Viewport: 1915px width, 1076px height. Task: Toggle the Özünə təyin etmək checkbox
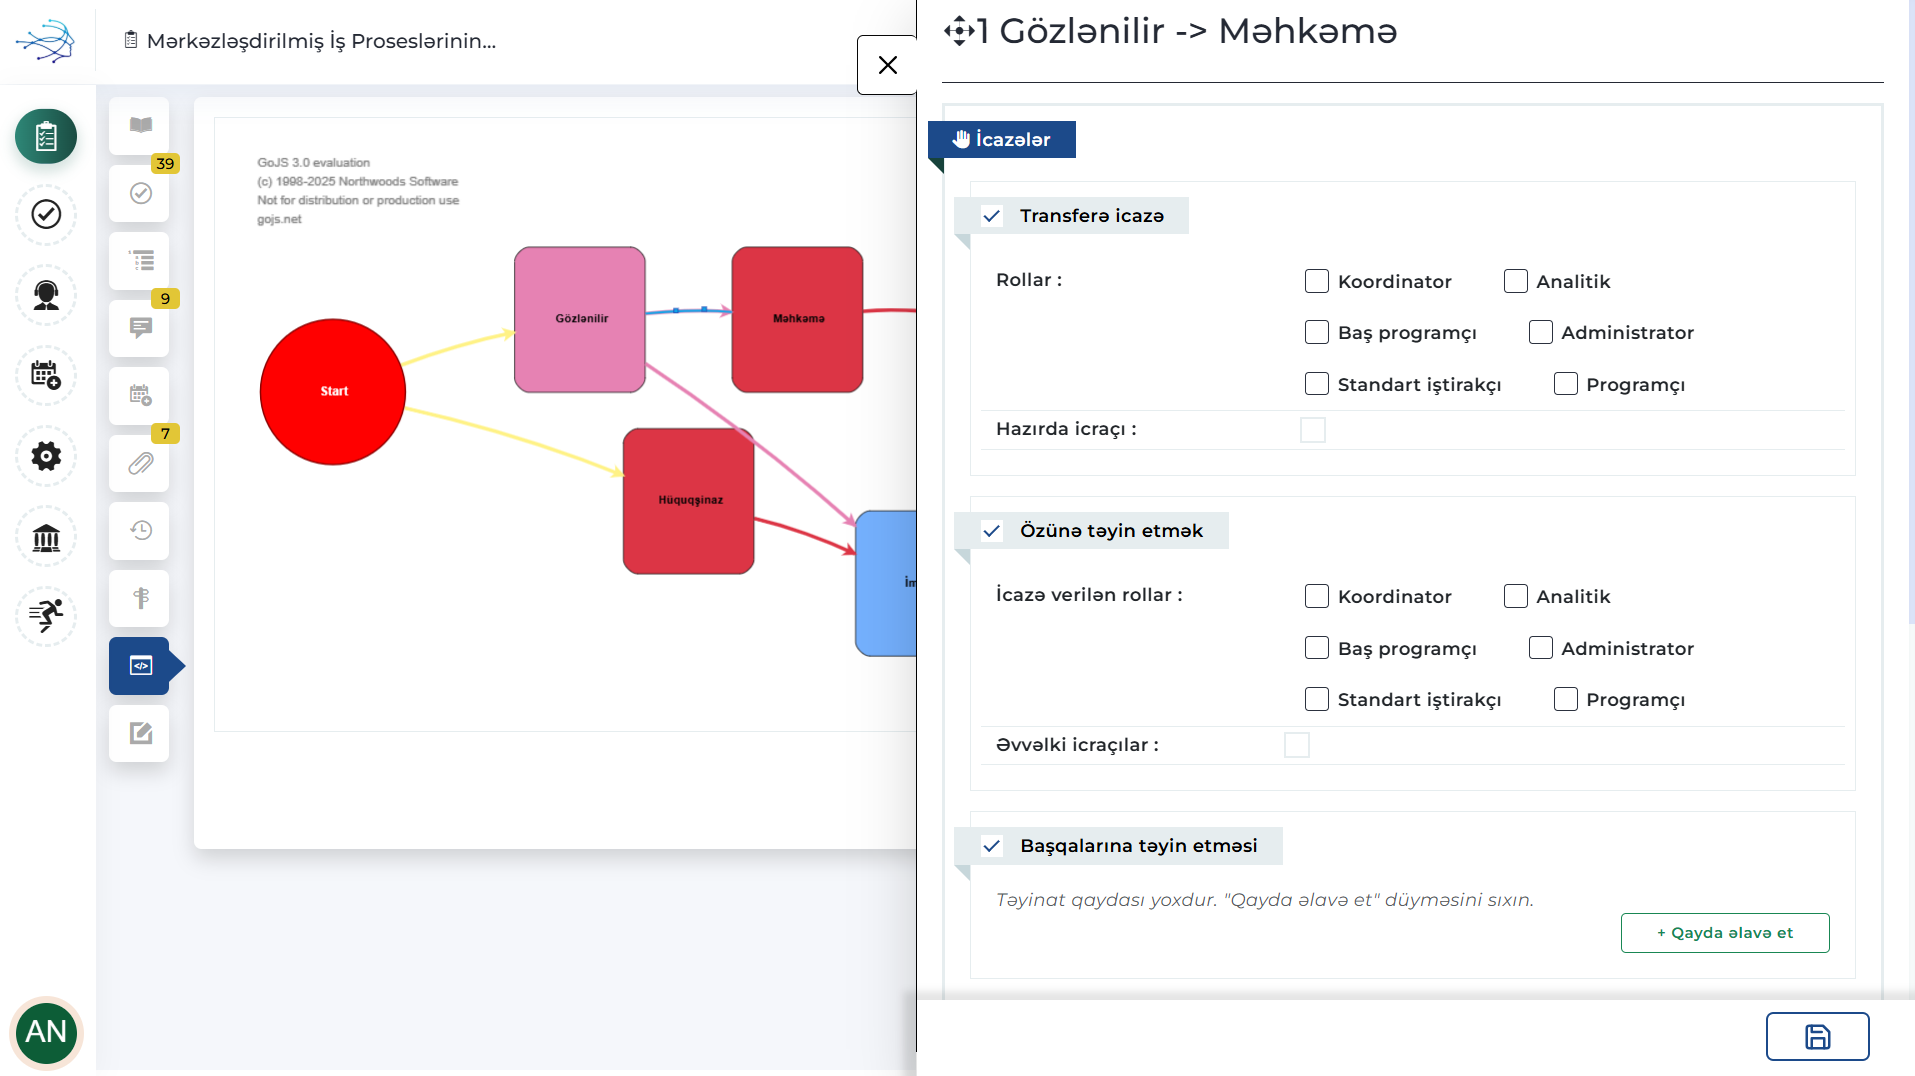(x=992, y=531)
